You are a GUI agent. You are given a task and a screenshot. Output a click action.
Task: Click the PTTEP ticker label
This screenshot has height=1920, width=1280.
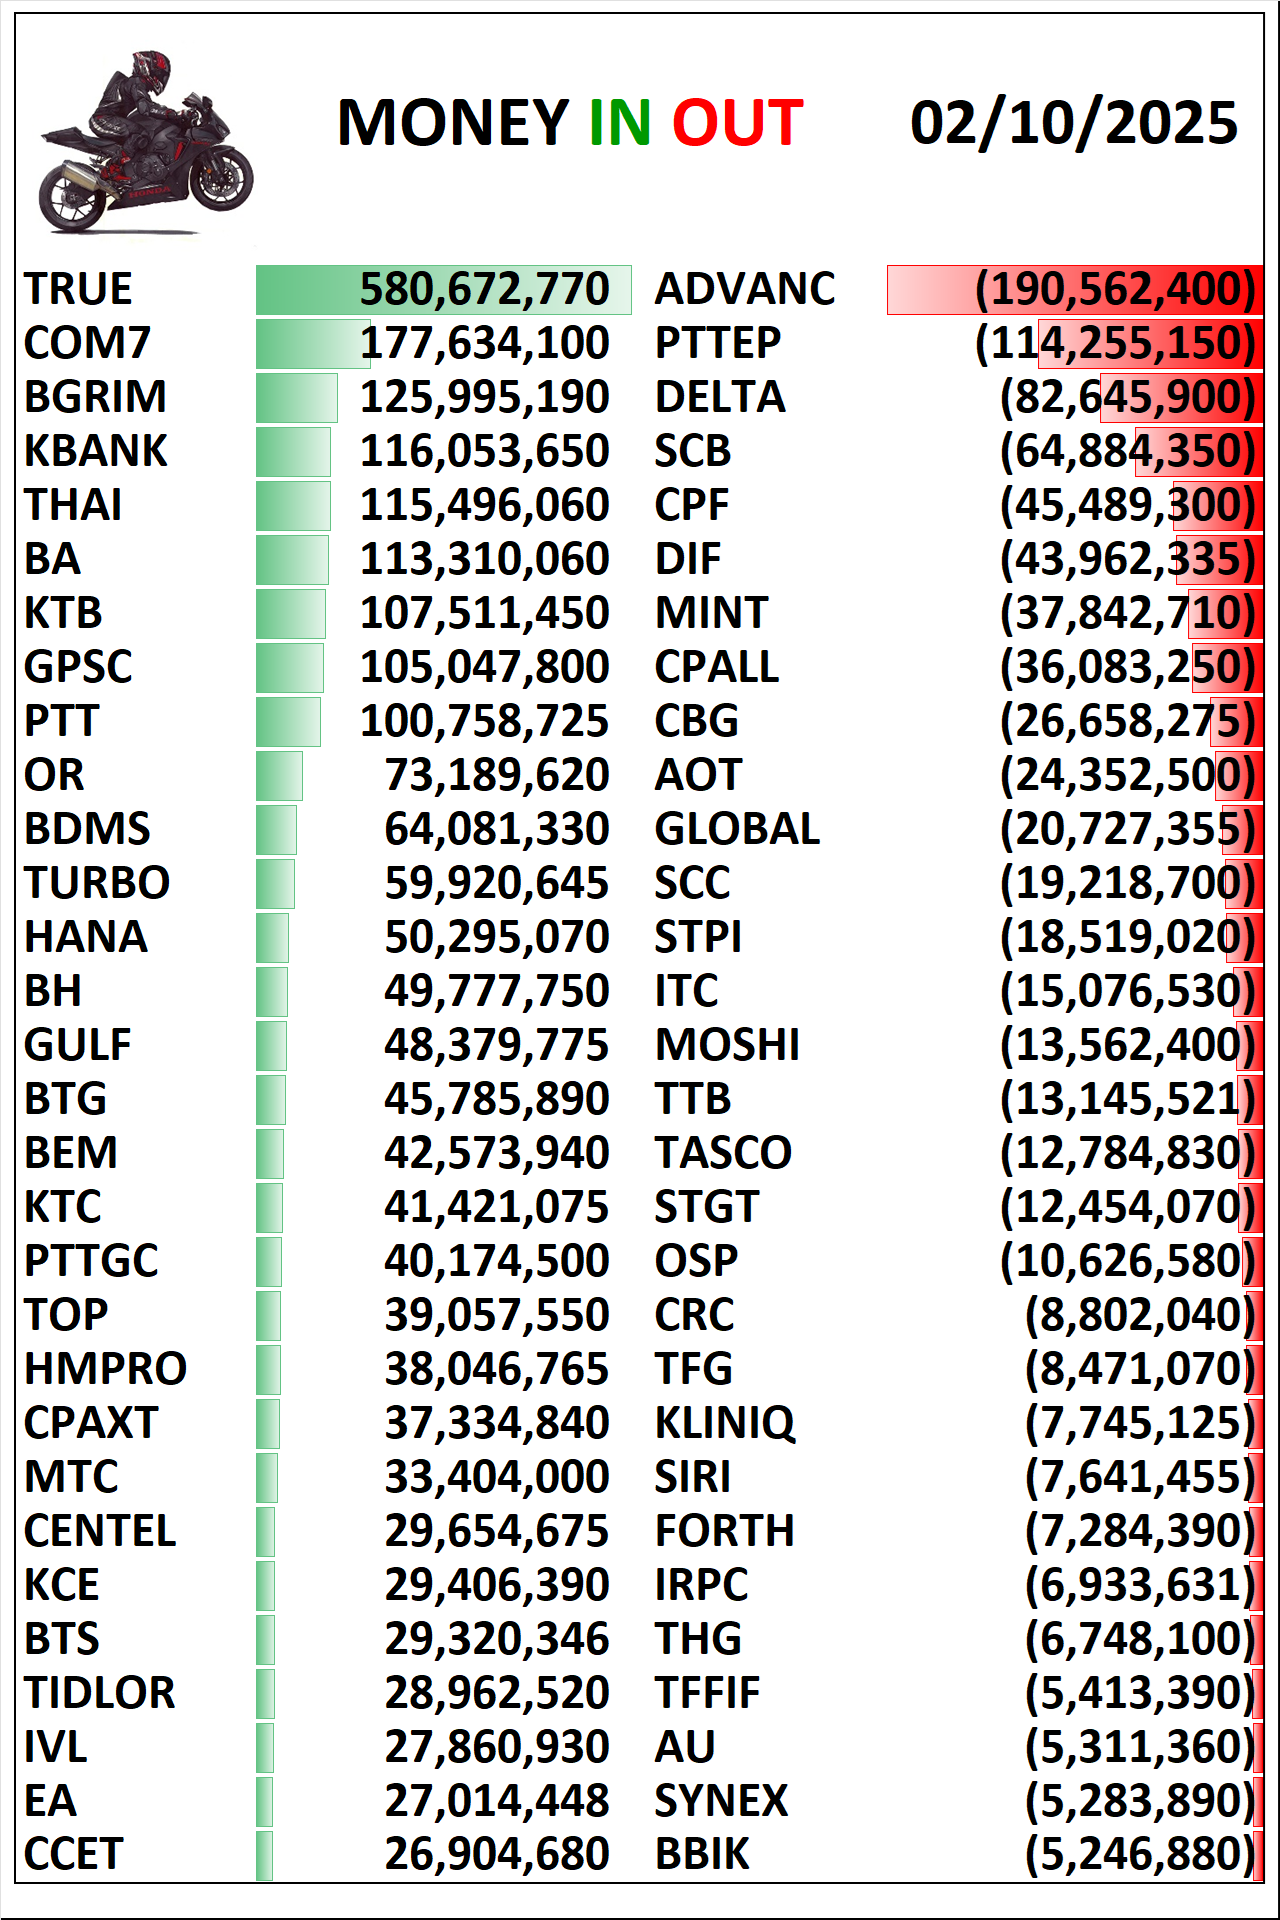pos(717,343)
